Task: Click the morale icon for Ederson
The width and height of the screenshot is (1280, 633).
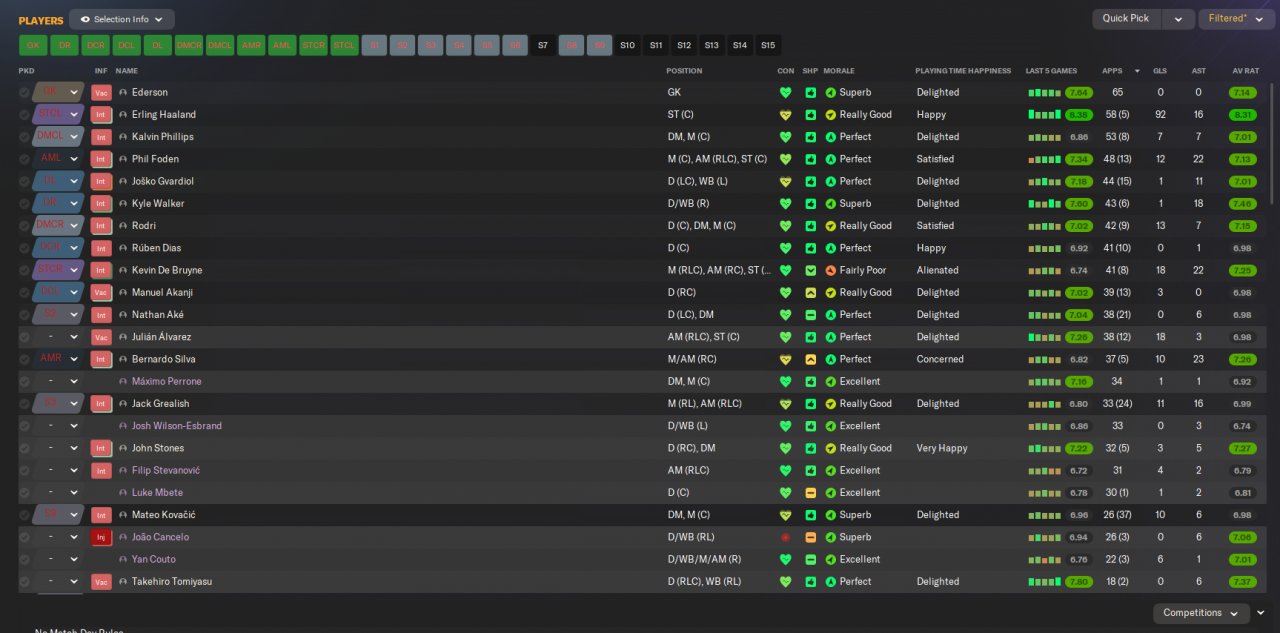Action: pyautogui.click(x=830, y=92)
